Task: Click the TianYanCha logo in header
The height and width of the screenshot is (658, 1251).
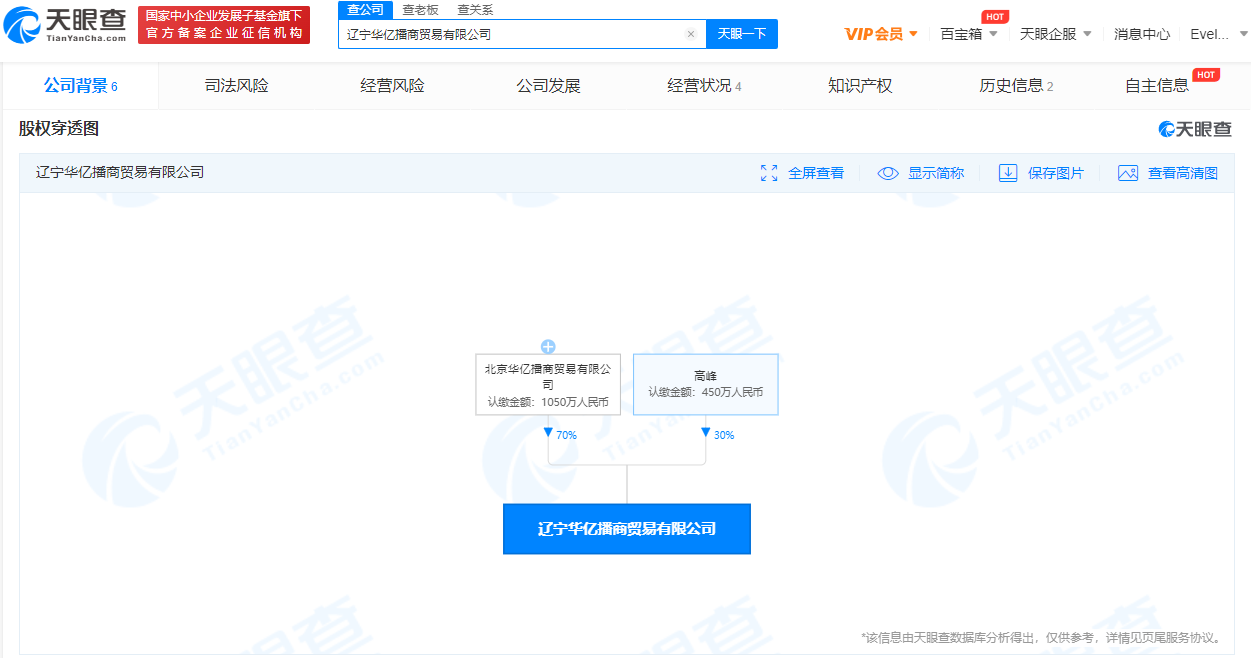Action: click(x=66, y=24)
